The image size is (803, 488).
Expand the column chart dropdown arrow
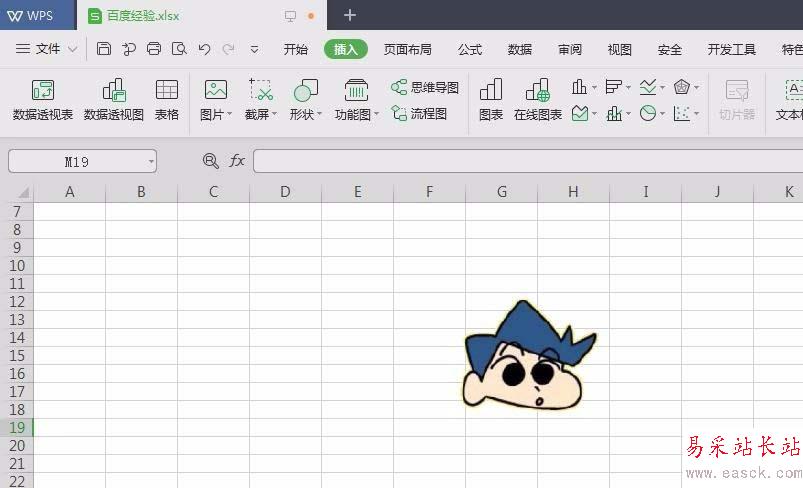tap(594, 88)
